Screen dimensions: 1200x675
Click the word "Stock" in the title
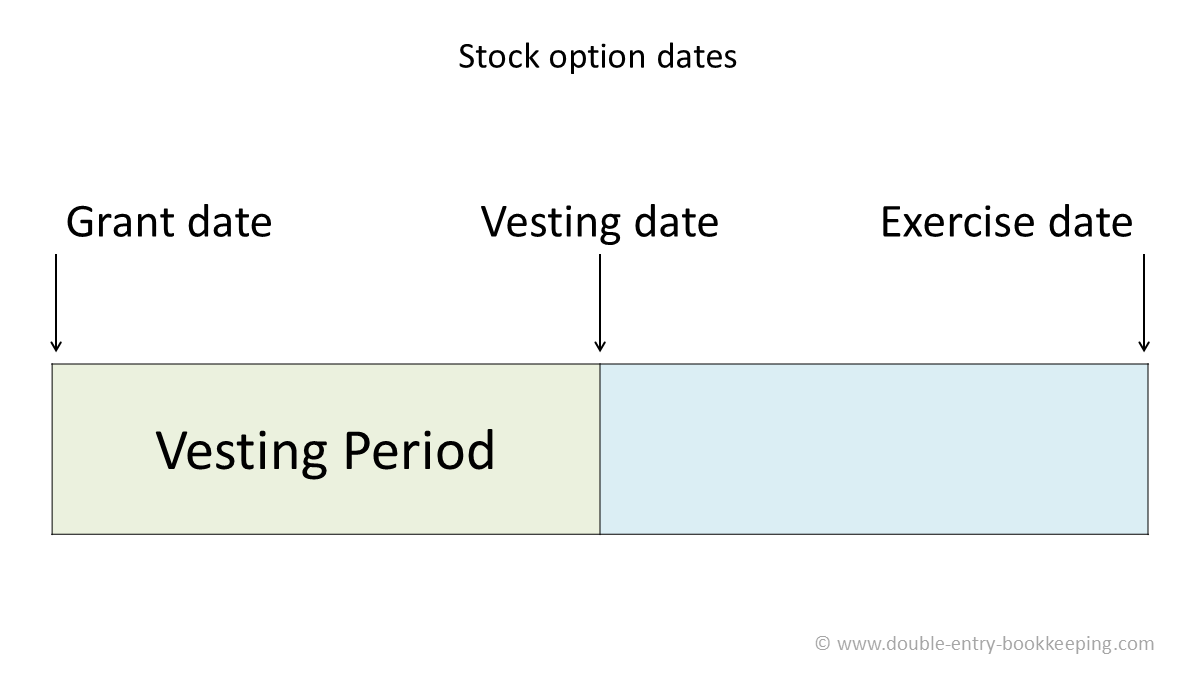click(x=487, y=57)
